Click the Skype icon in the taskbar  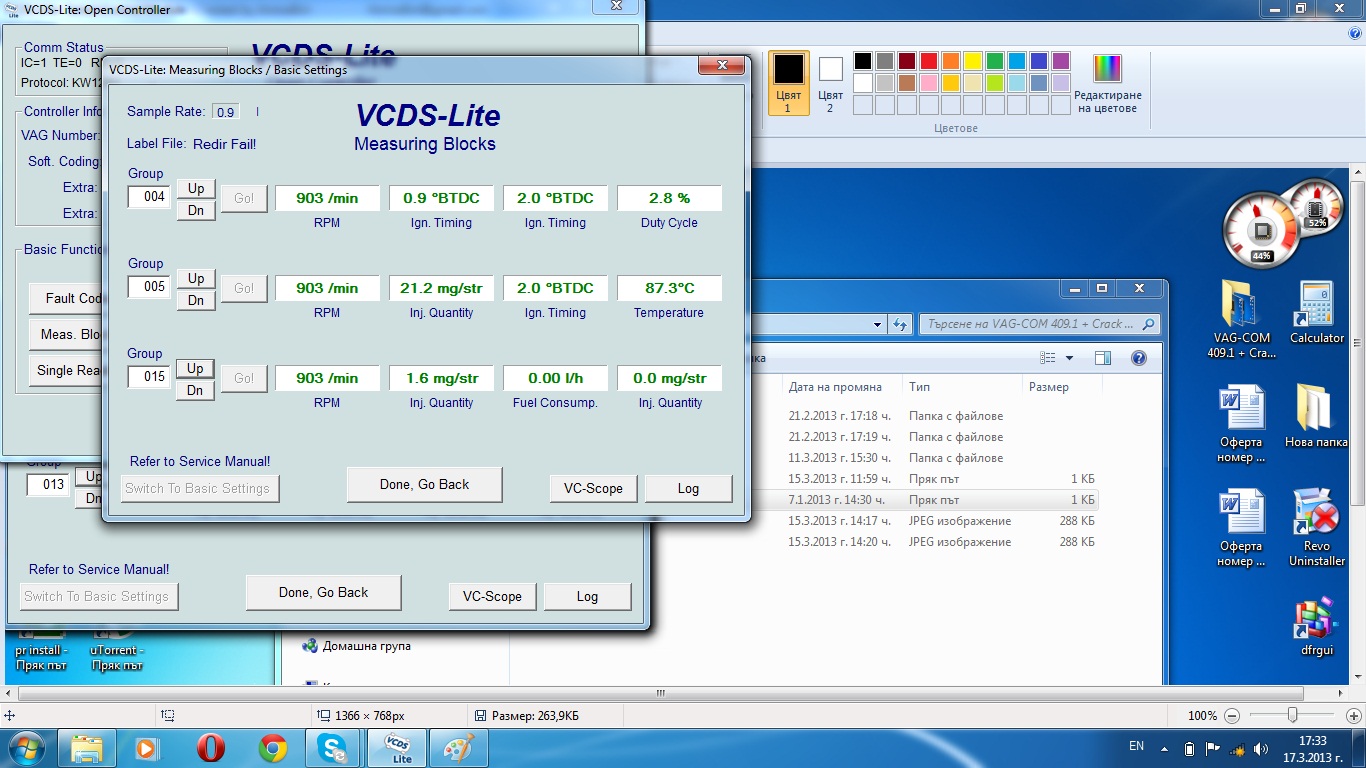click(333, 748)
